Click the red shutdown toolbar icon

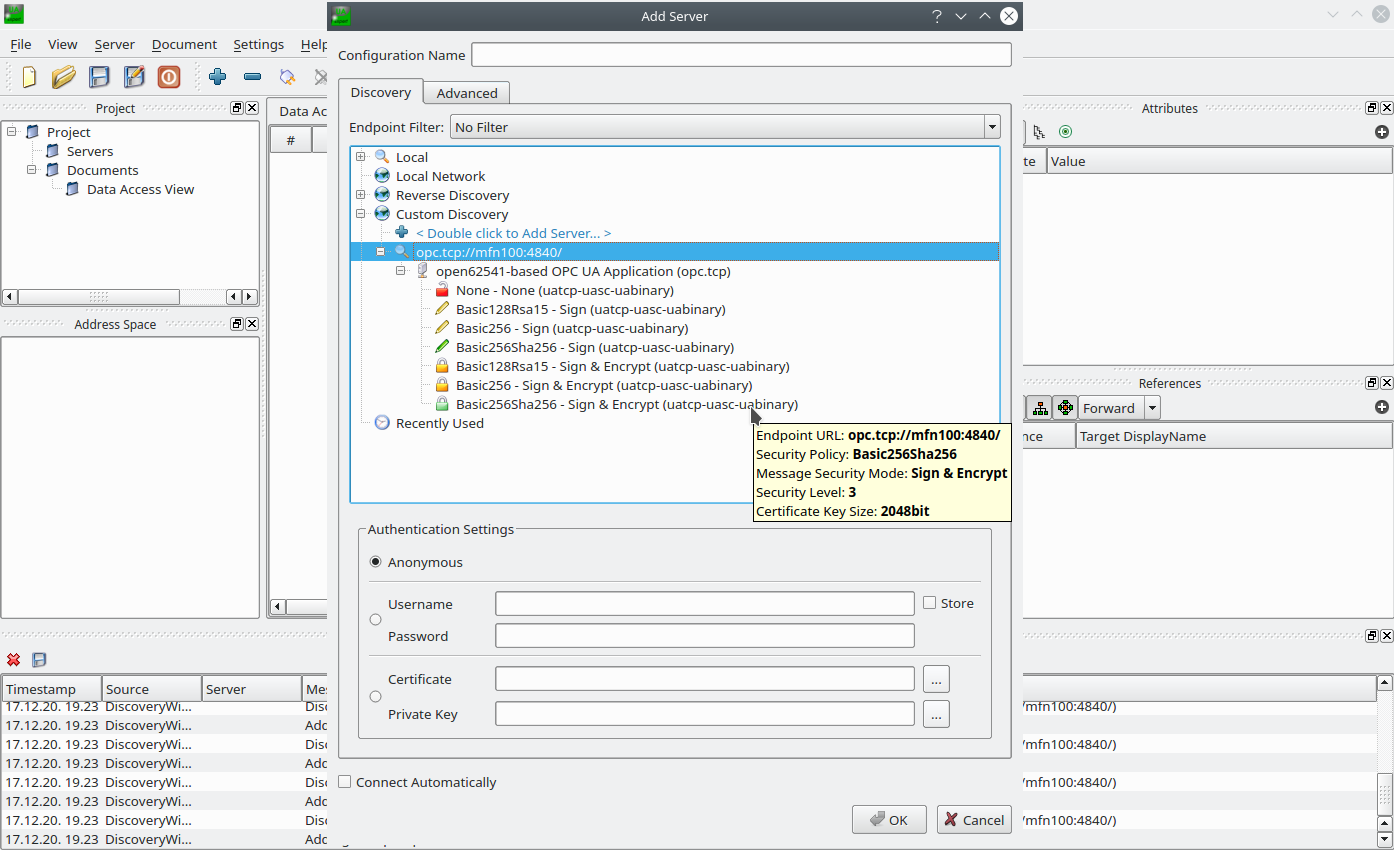[169, 77]
